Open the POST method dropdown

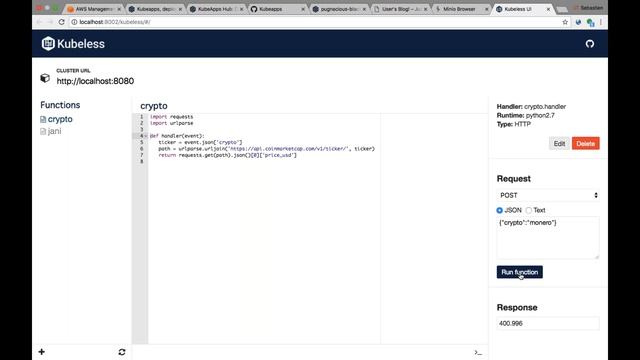(x=548, y=196)
